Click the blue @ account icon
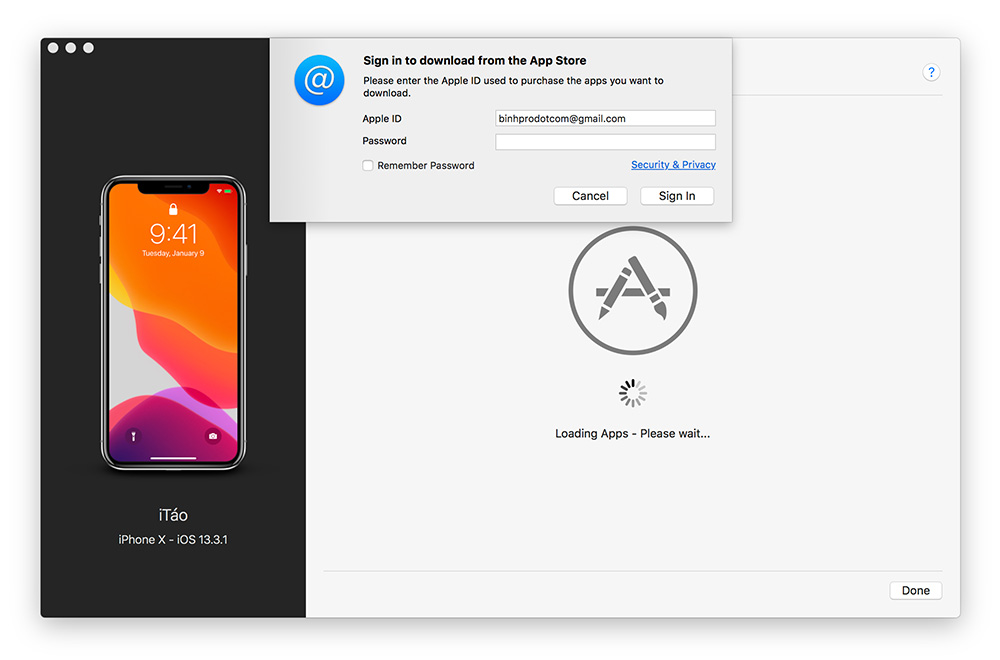Screen dimensions: 1000x660 (x=319, y=80)
